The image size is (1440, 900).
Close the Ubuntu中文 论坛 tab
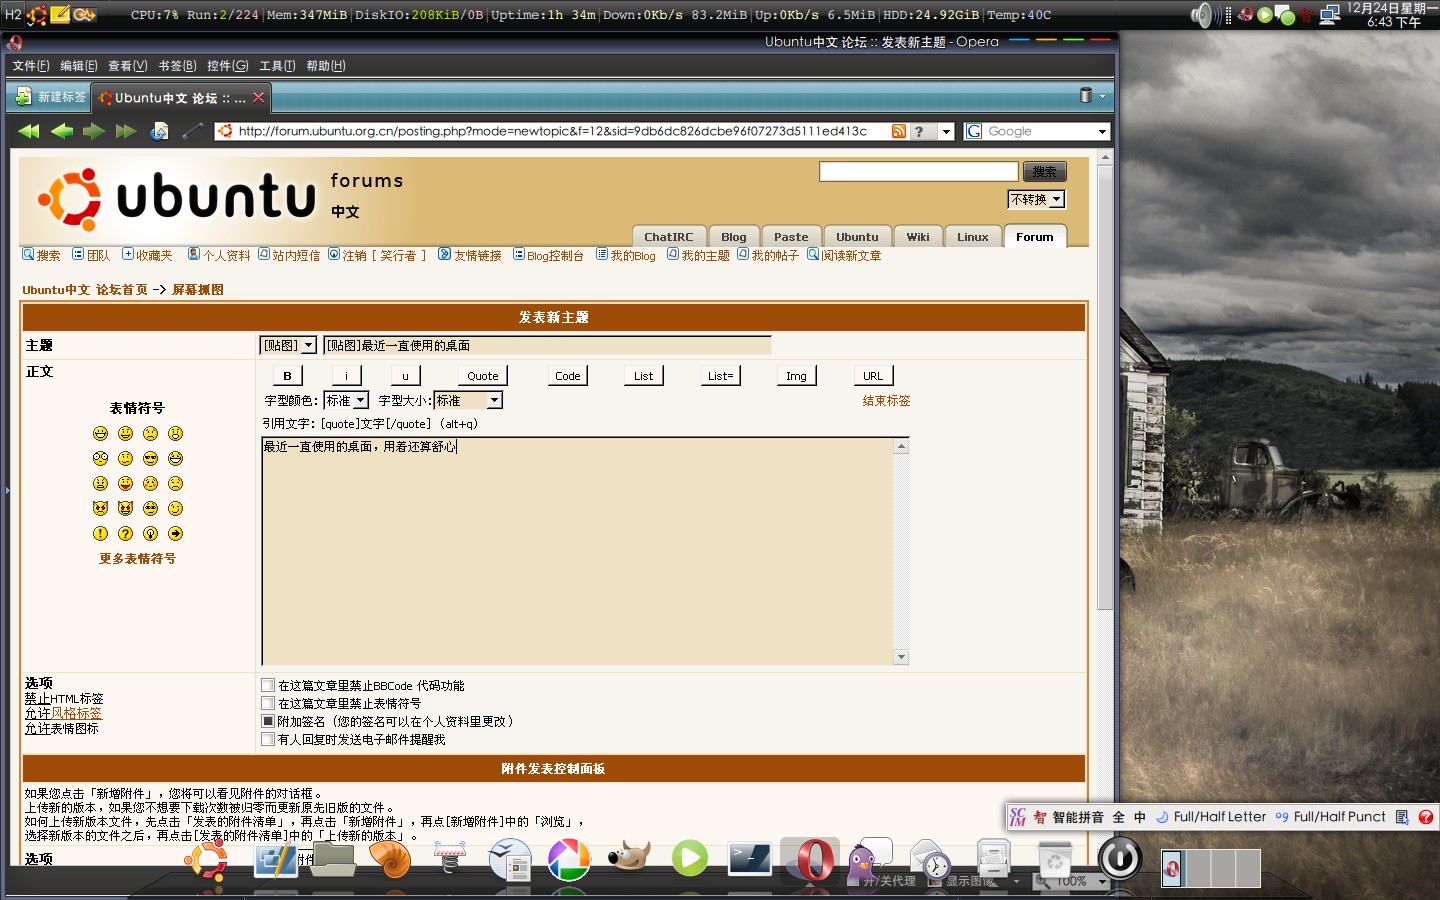(259, 97)
